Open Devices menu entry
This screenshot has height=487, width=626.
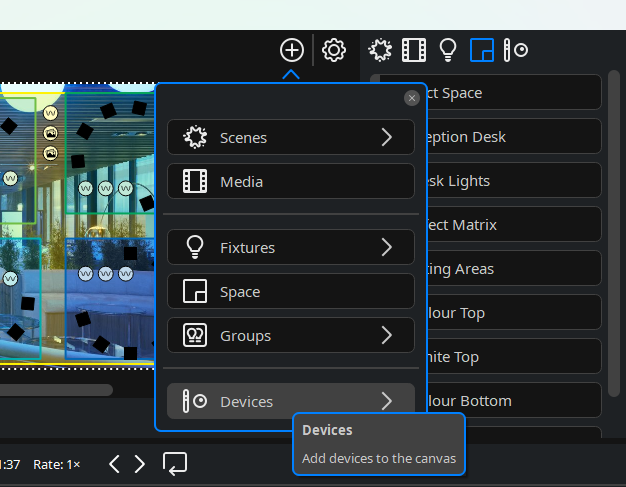(x=290, y=401)
